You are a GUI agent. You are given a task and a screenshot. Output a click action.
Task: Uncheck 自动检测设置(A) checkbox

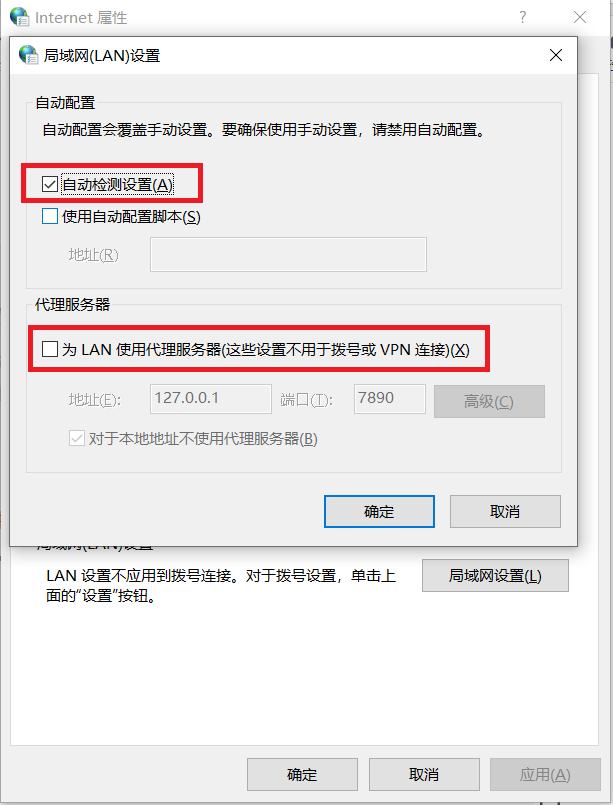point(50,184)
